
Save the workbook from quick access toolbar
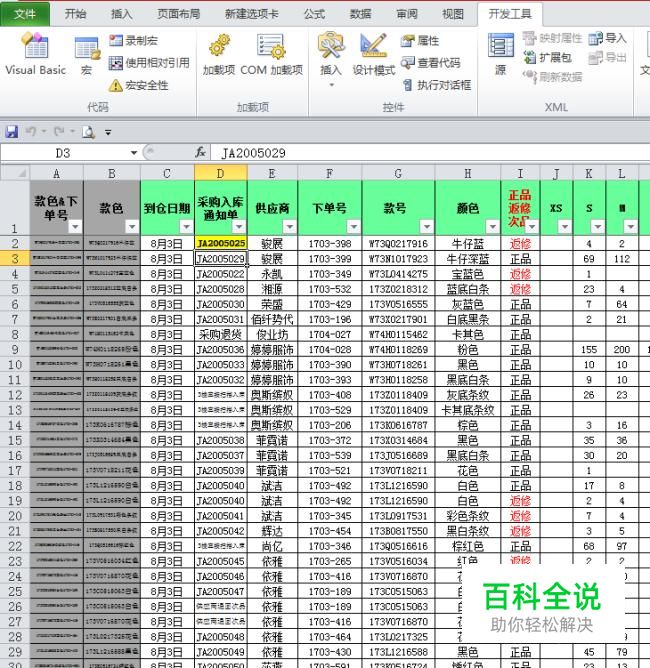tap(12, 132)
